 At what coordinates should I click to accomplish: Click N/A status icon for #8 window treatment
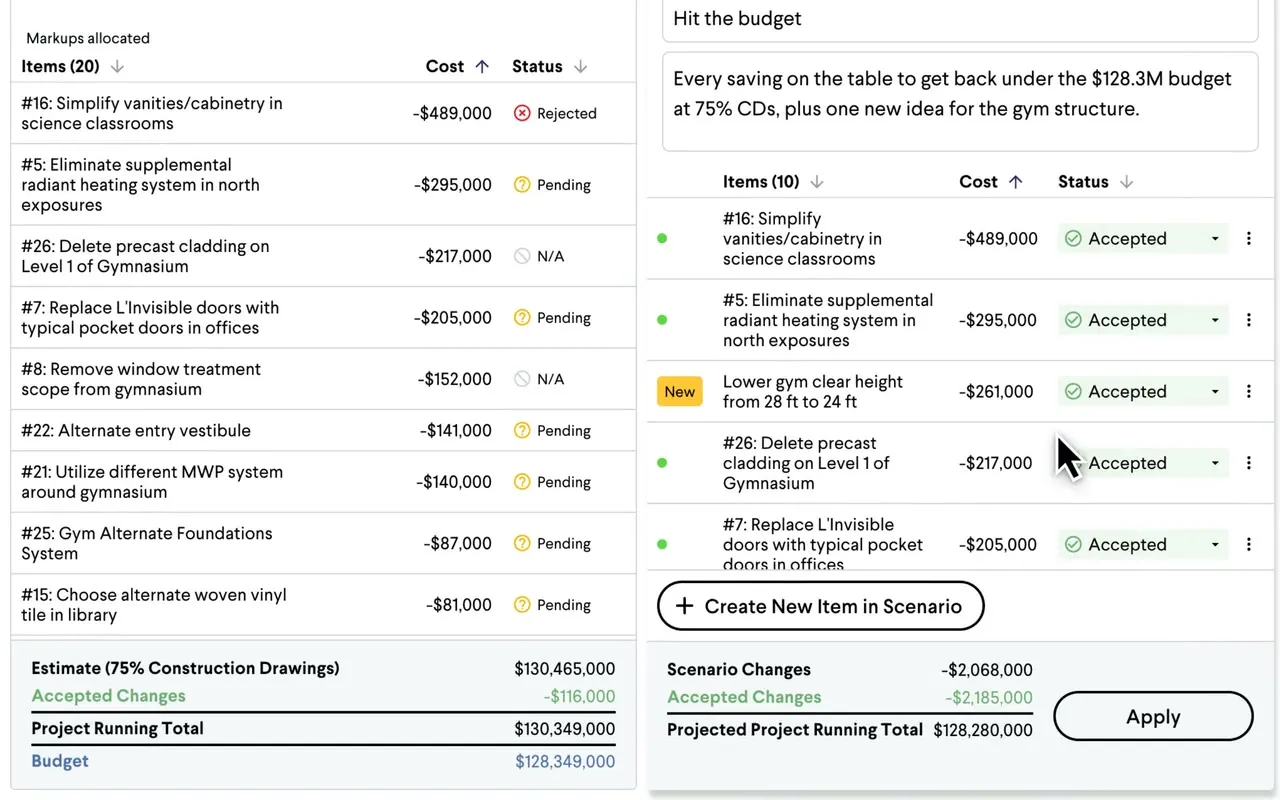522,379
